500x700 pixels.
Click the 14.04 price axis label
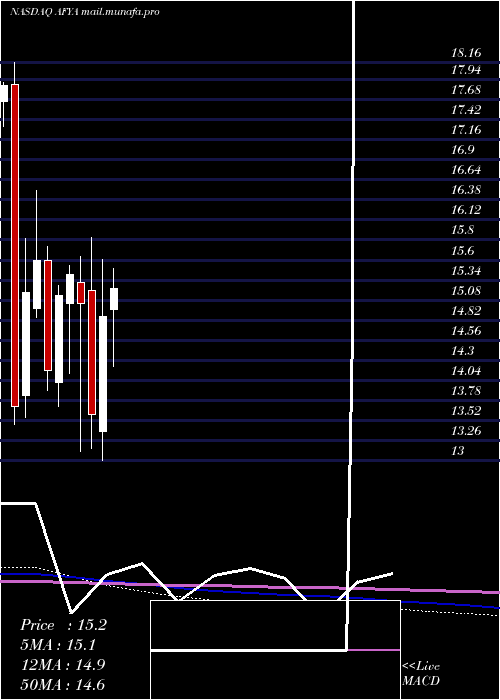coord(466,371)
